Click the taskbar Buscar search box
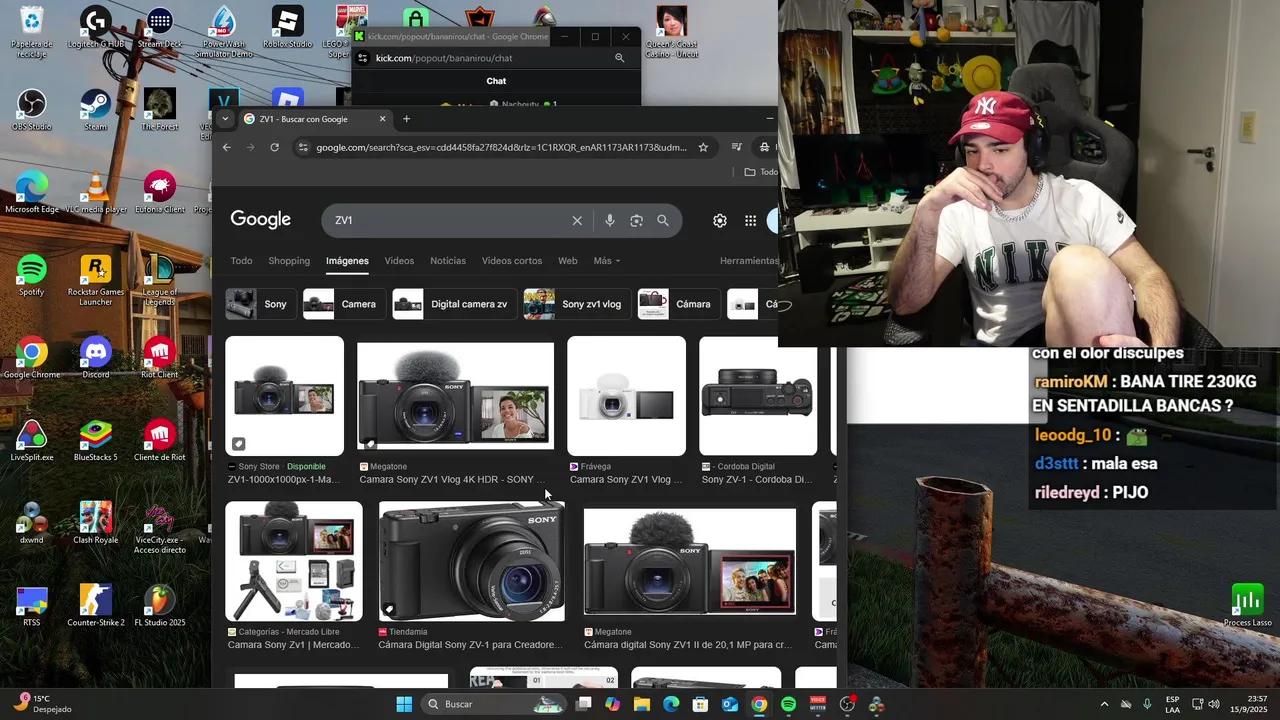 click(494, 704)
